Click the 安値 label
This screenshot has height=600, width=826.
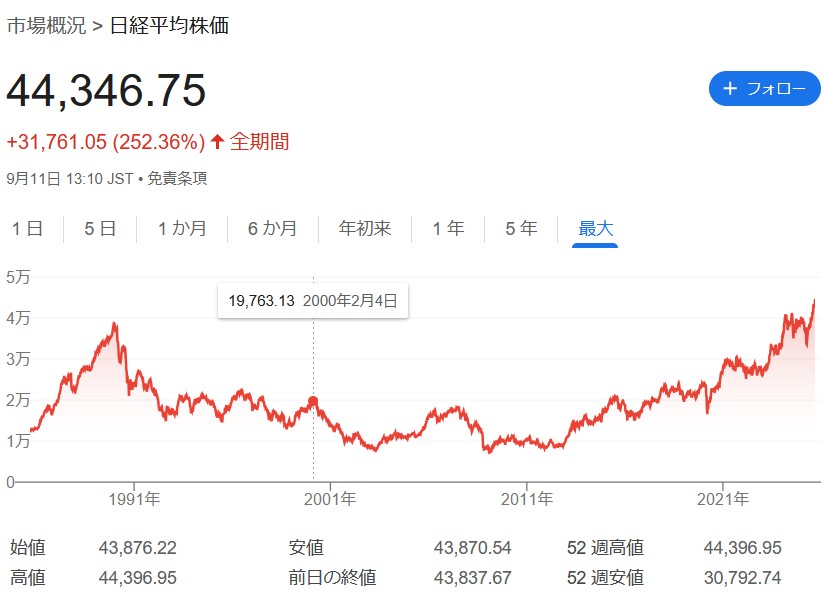[x=306, y=548]
